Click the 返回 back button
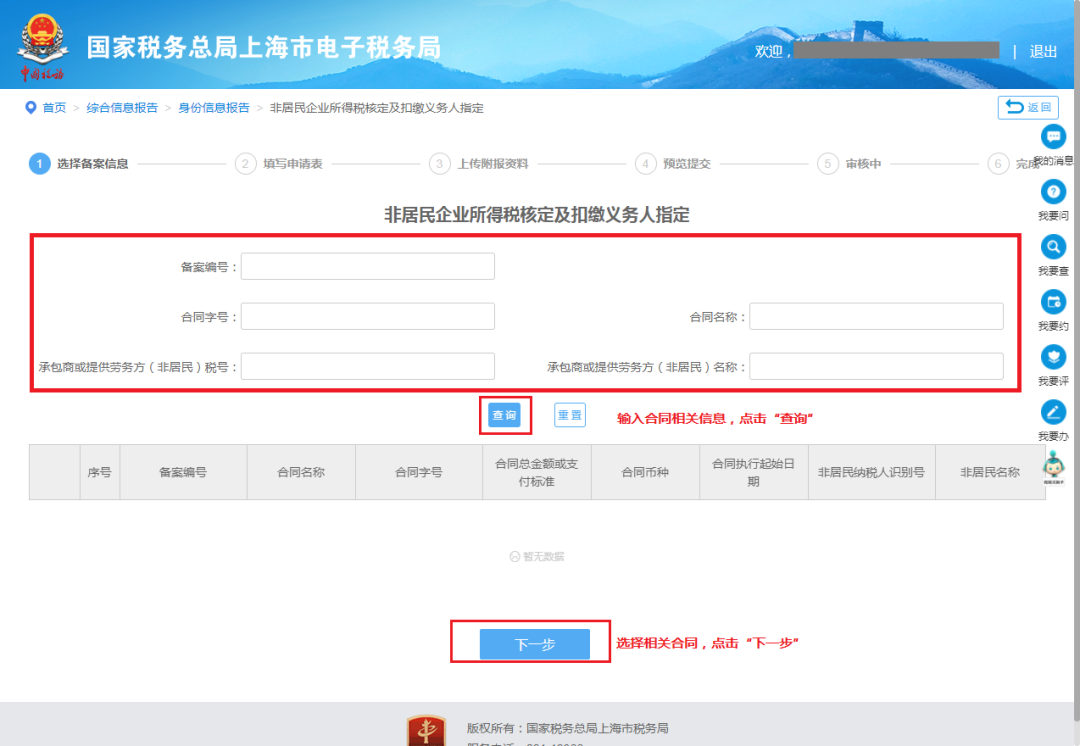The image size is (1080, 746). click(x=1028, y=107)
